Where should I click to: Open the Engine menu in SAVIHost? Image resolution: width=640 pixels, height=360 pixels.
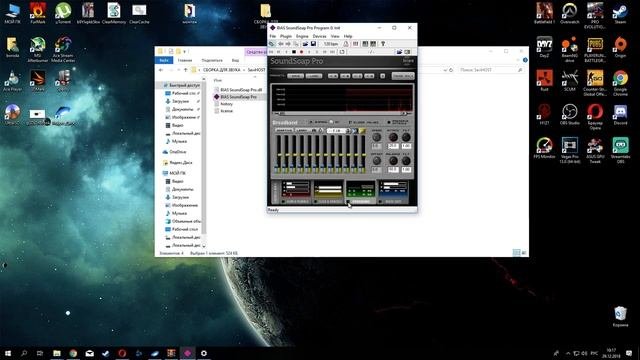(x=302, y=36)
